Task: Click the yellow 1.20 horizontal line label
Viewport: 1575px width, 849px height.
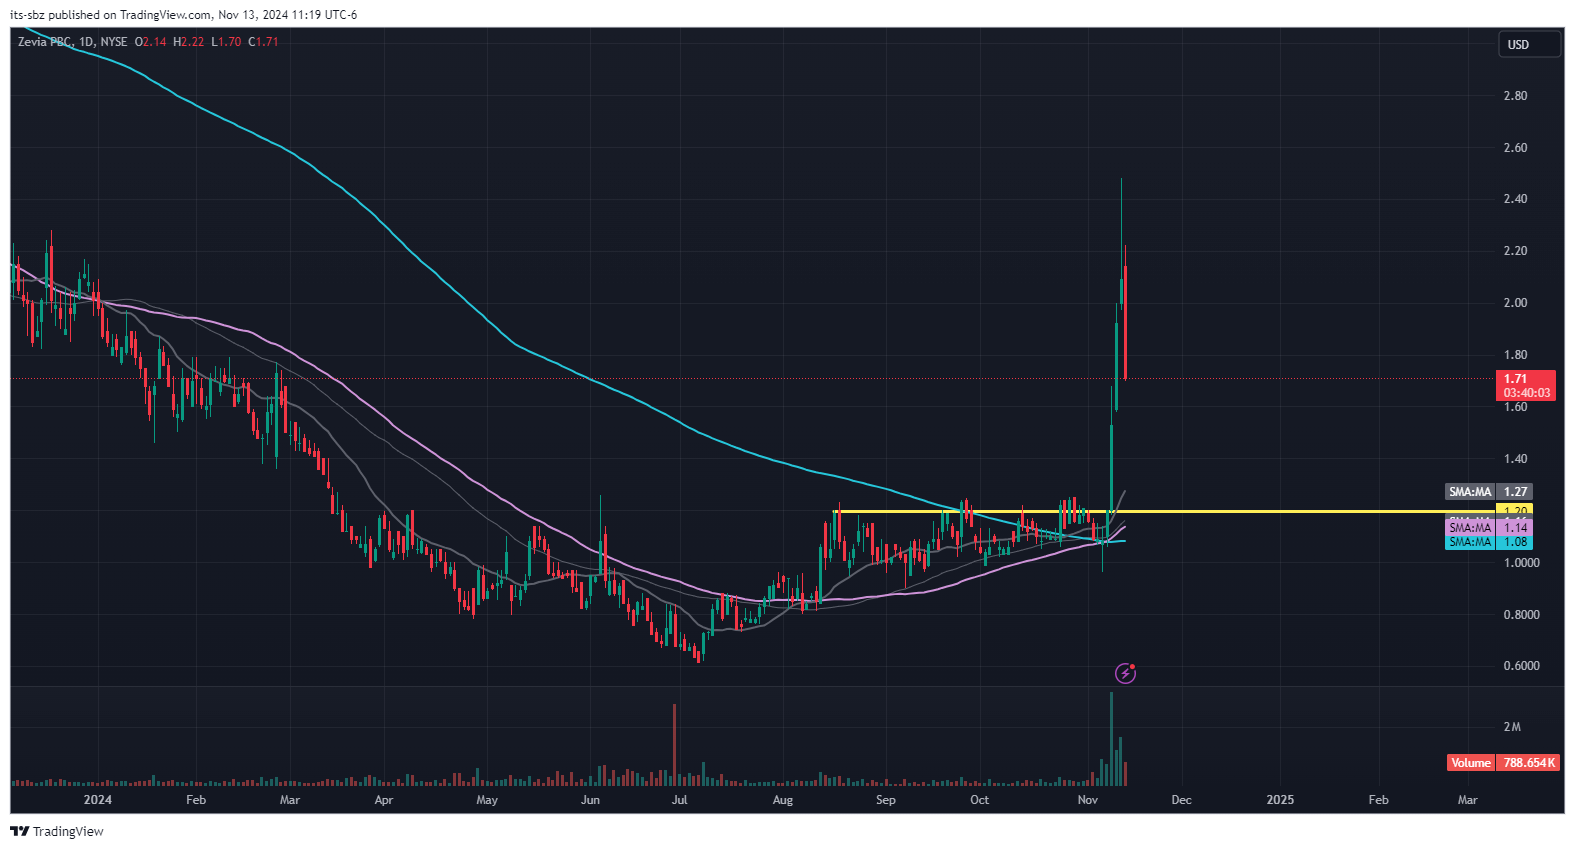Action: (x=1515, y=511)
